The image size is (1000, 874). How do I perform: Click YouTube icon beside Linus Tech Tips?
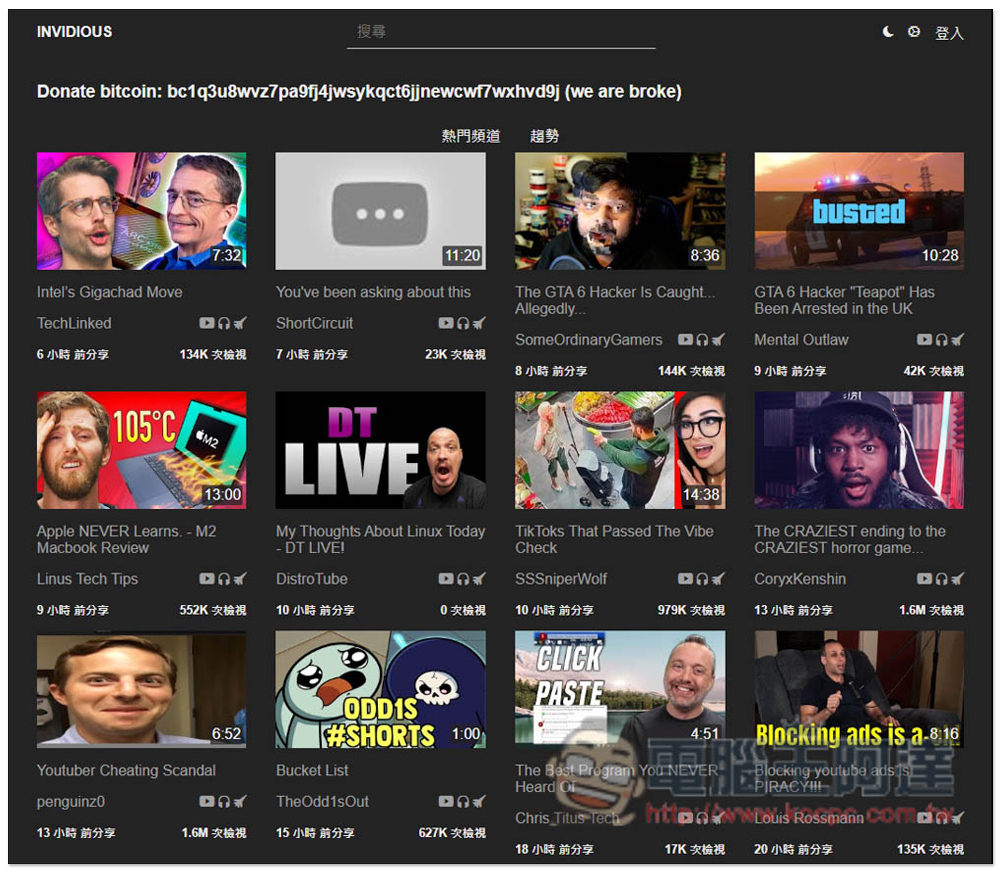coord(206,579)
